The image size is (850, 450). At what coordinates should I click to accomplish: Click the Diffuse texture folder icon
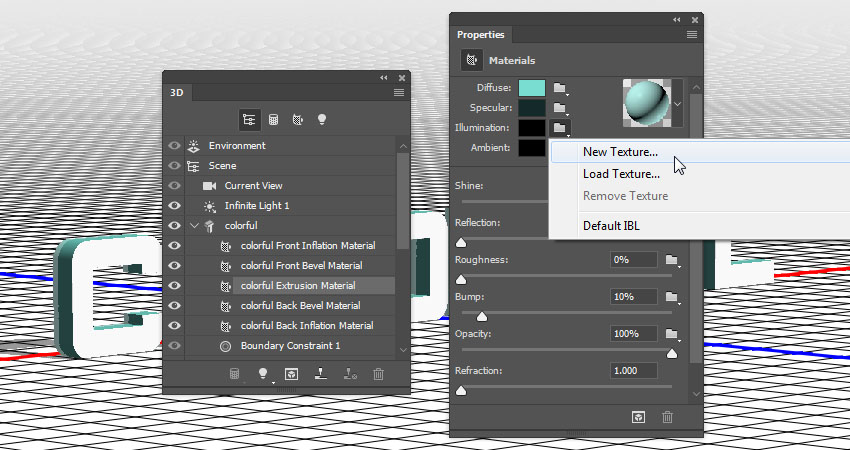point(560,89)
